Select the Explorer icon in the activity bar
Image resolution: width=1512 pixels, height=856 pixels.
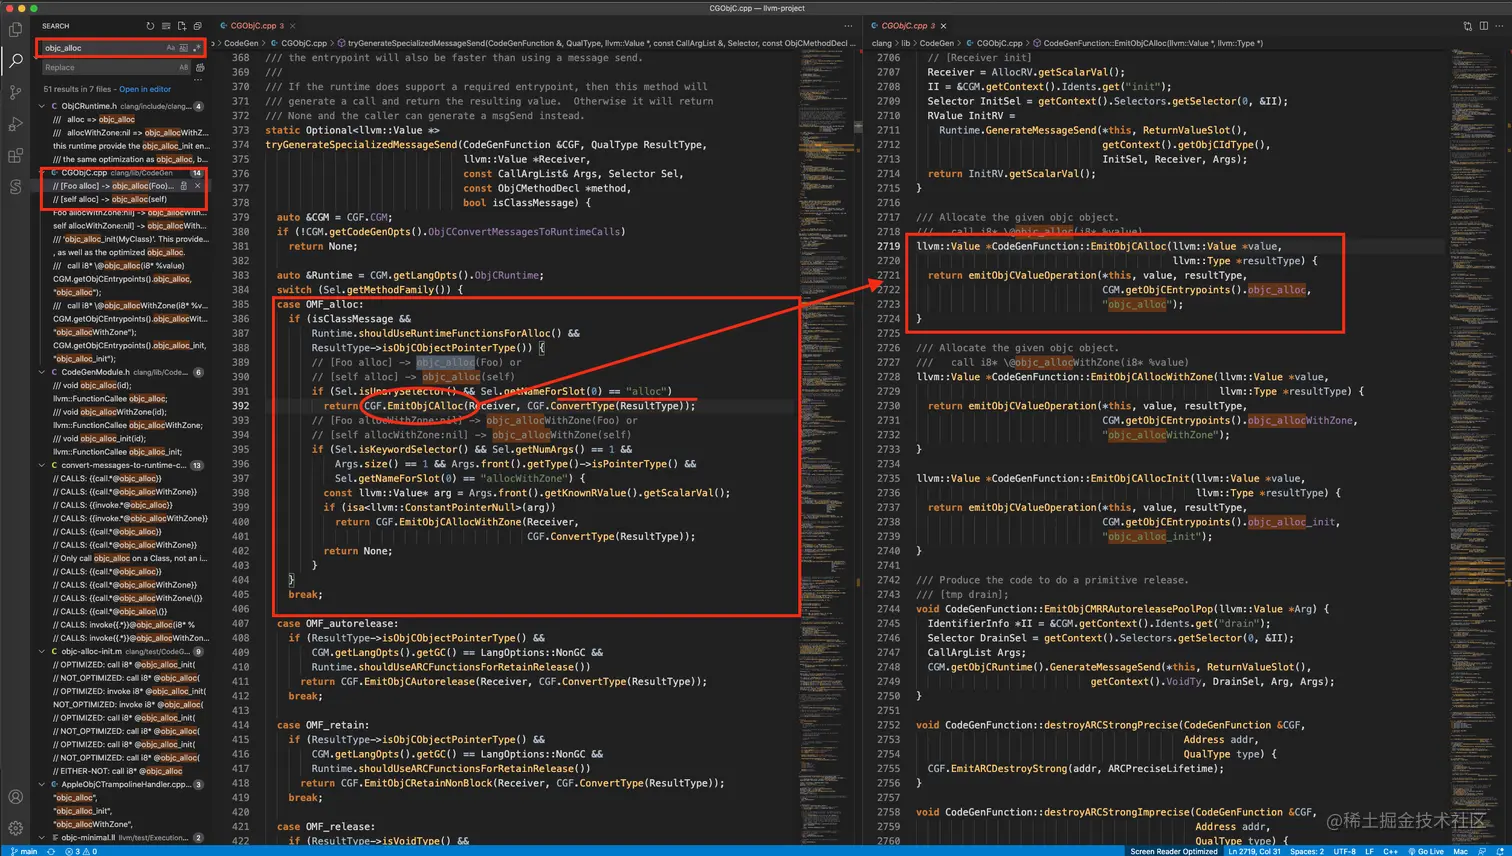click(x=15, y=31)
